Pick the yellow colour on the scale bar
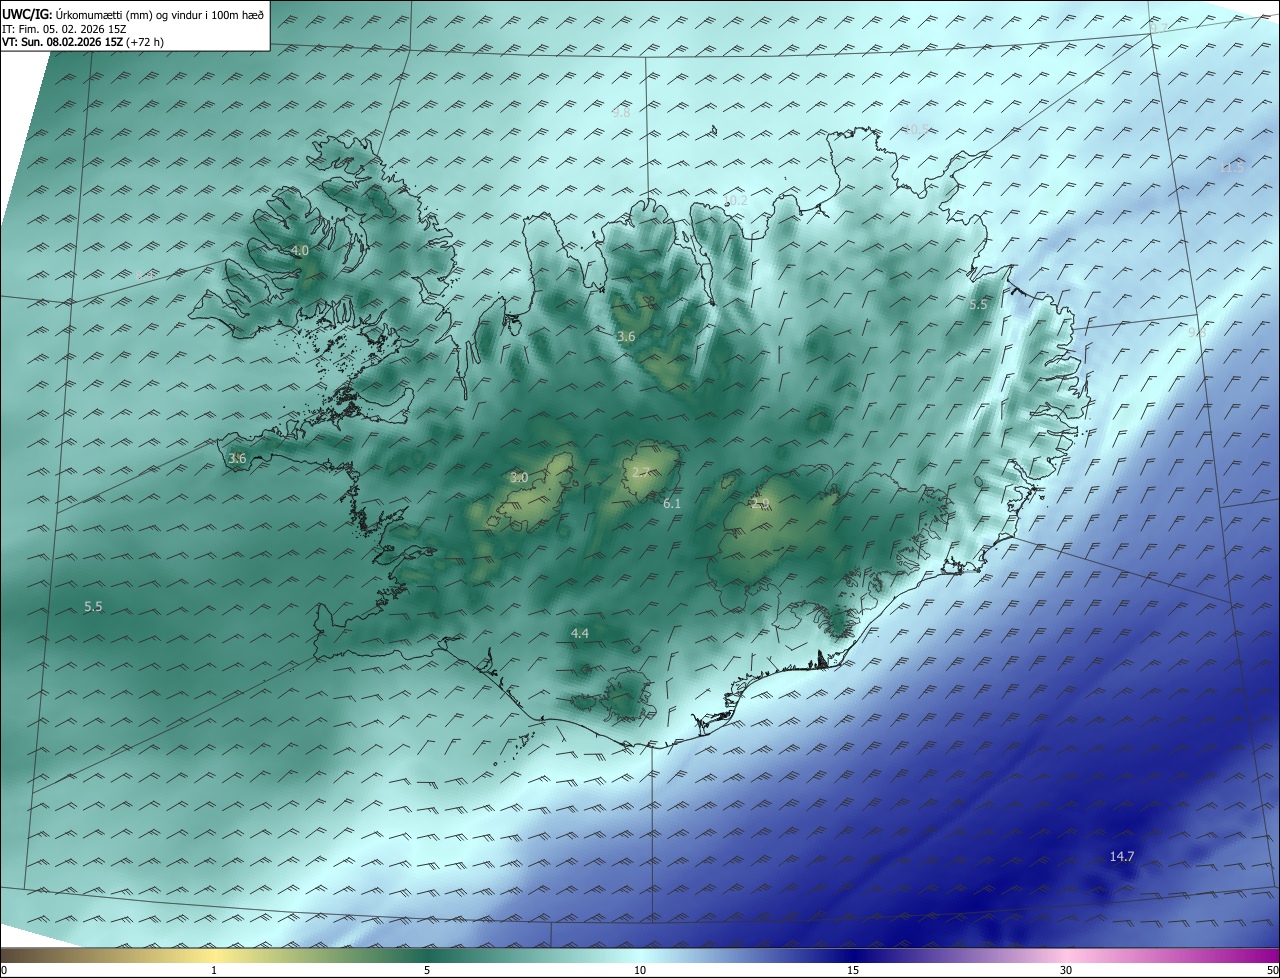1280x978 pixels. click(214, 956)
